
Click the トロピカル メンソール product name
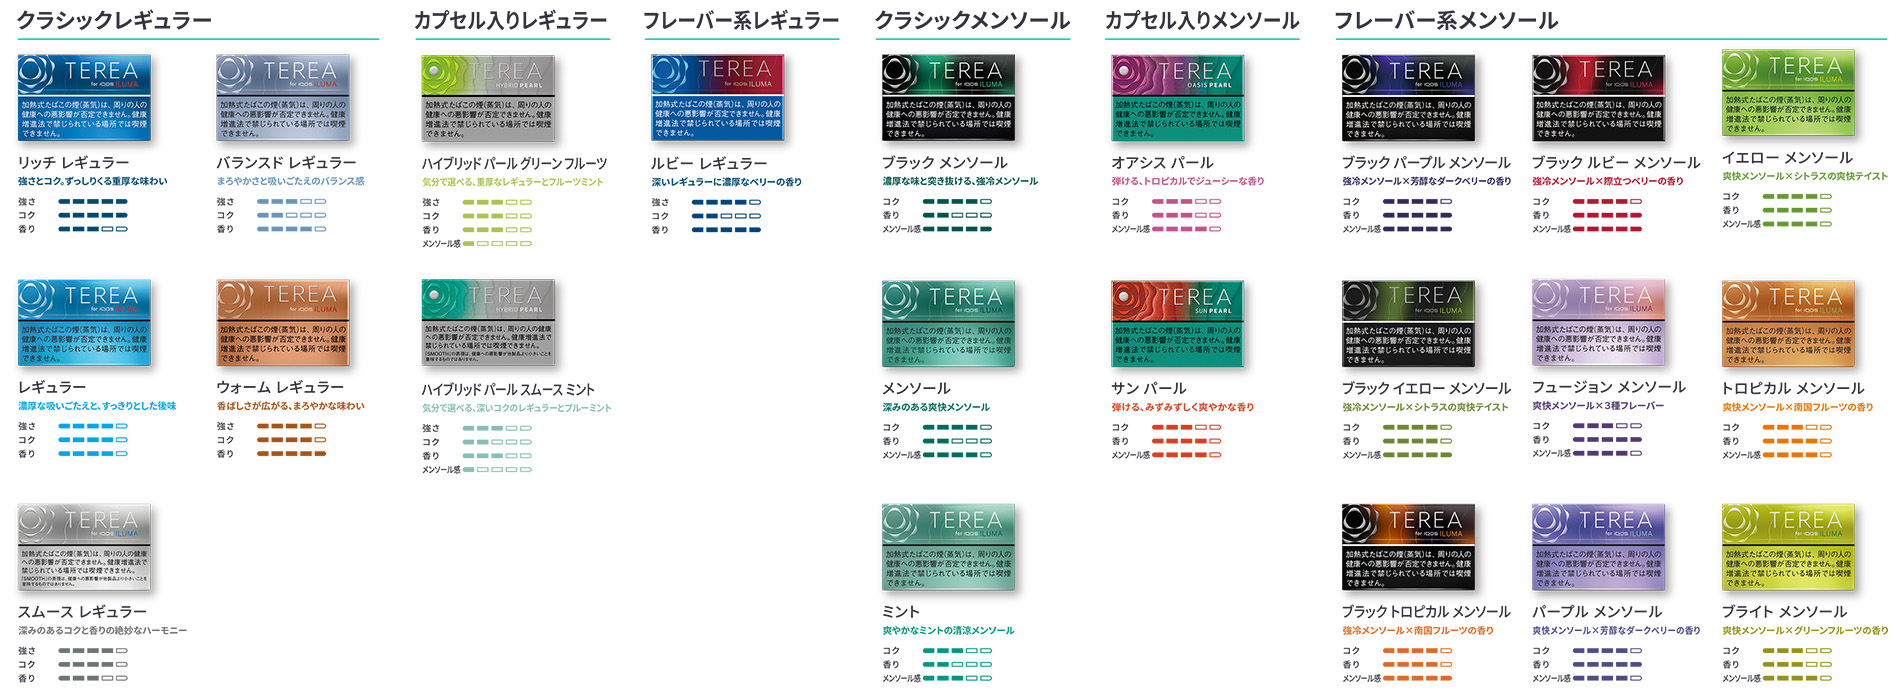[1793, 388]
